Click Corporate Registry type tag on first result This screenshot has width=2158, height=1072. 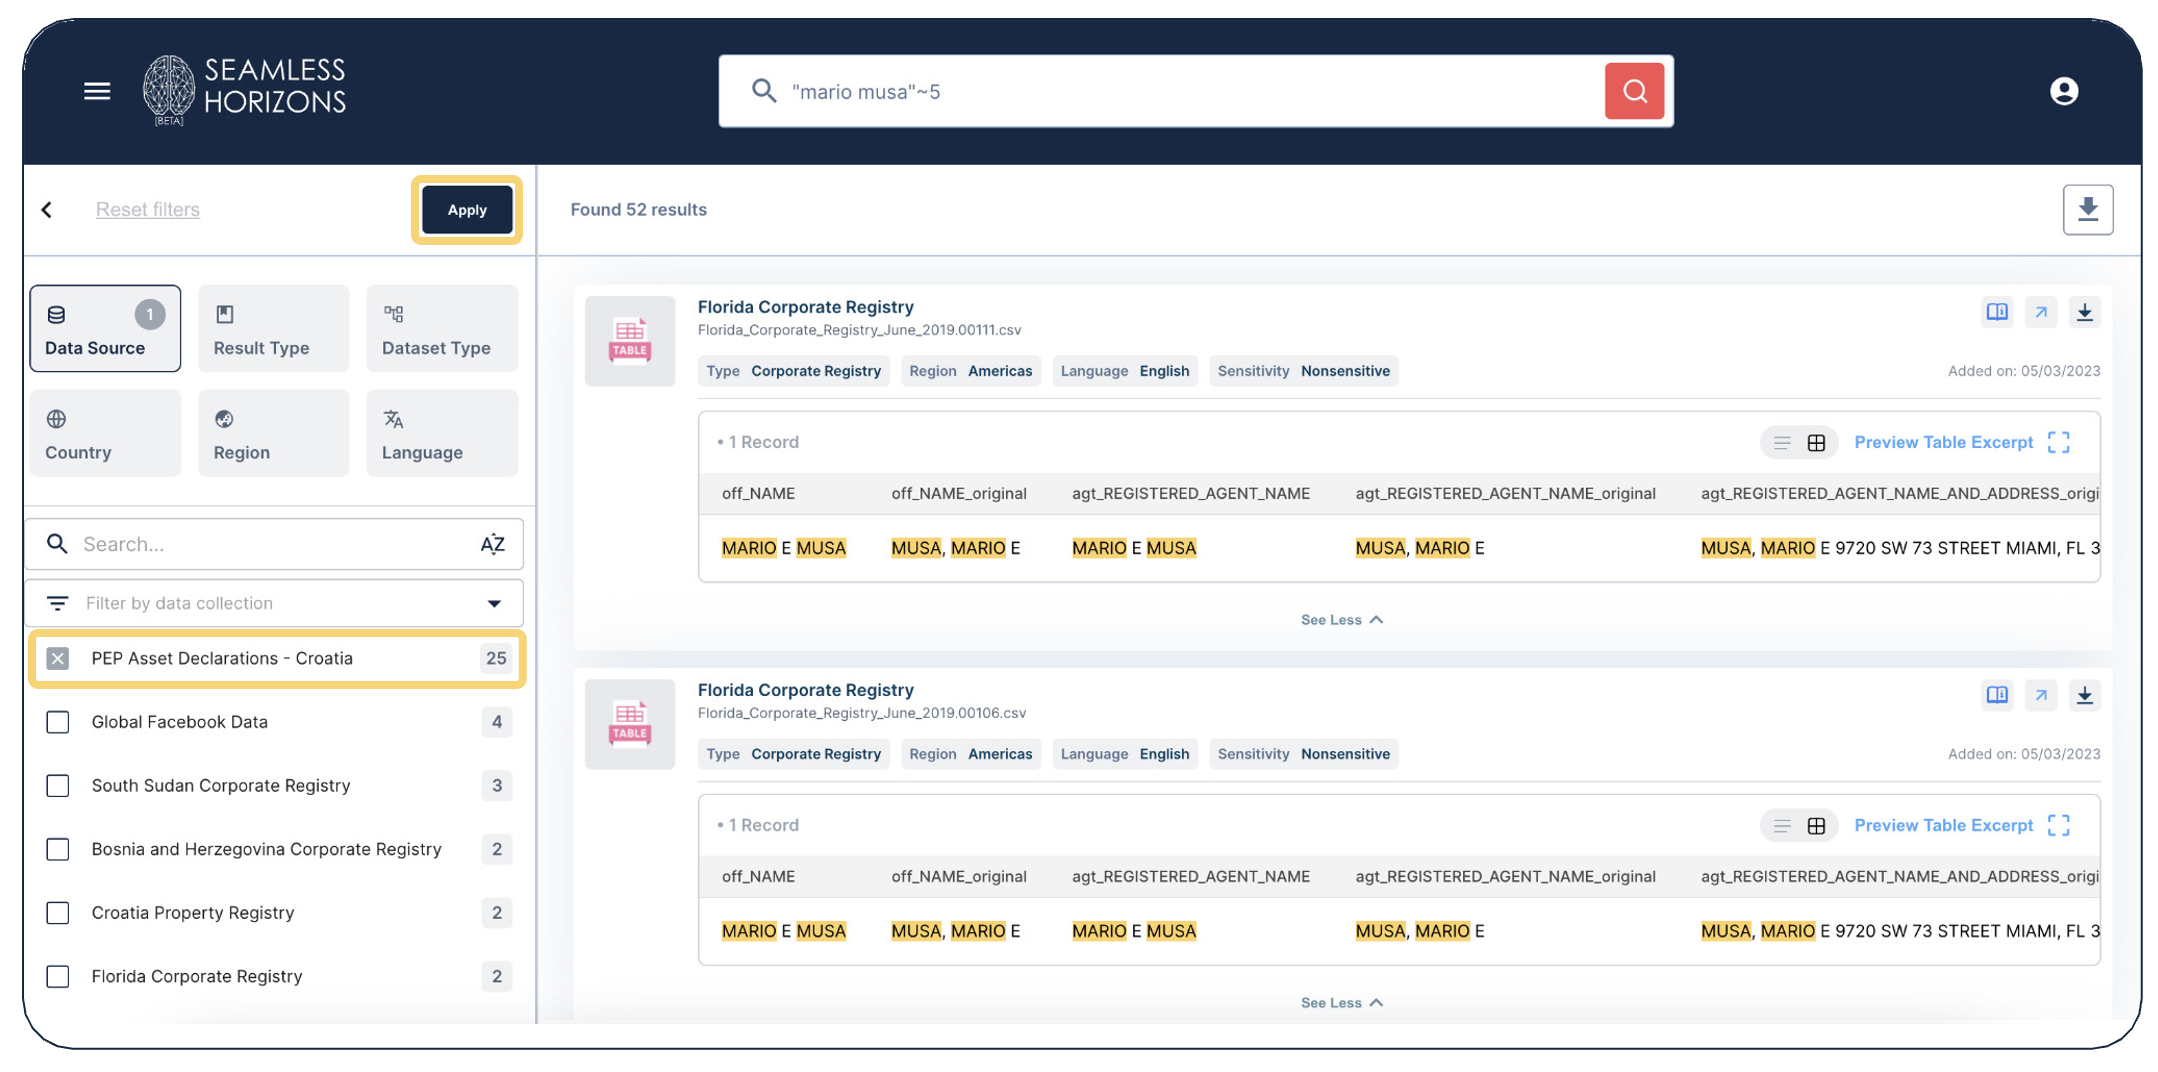tap(794, 371)
